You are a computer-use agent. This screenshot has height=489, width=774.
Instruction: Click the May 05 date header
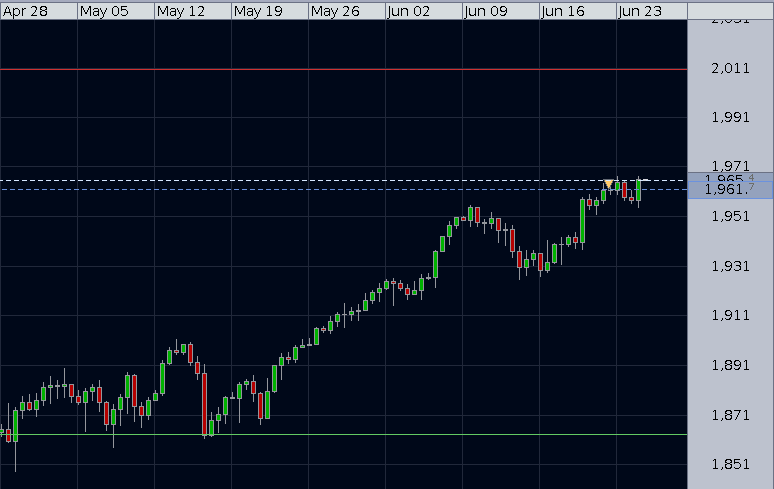[116, 11]
